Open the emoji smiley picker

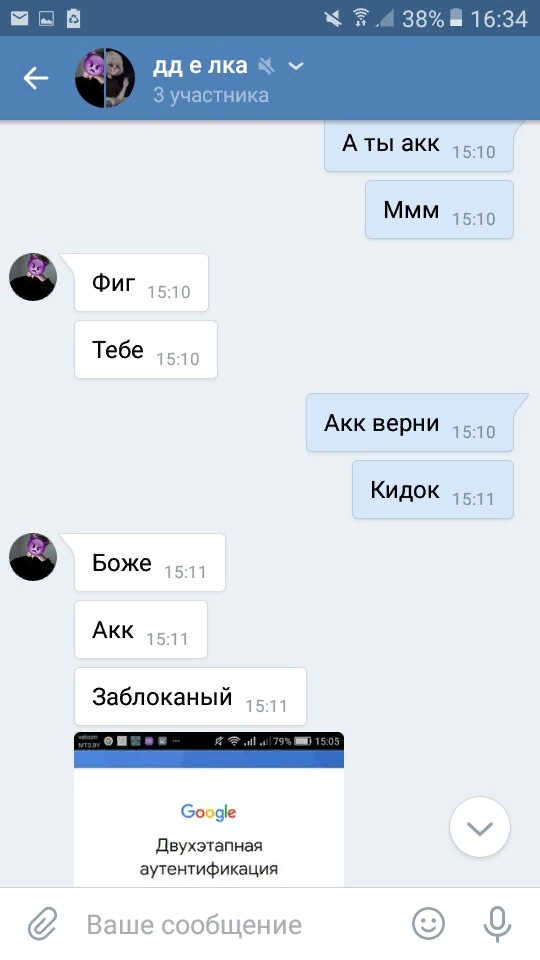[x=428, y=924]
